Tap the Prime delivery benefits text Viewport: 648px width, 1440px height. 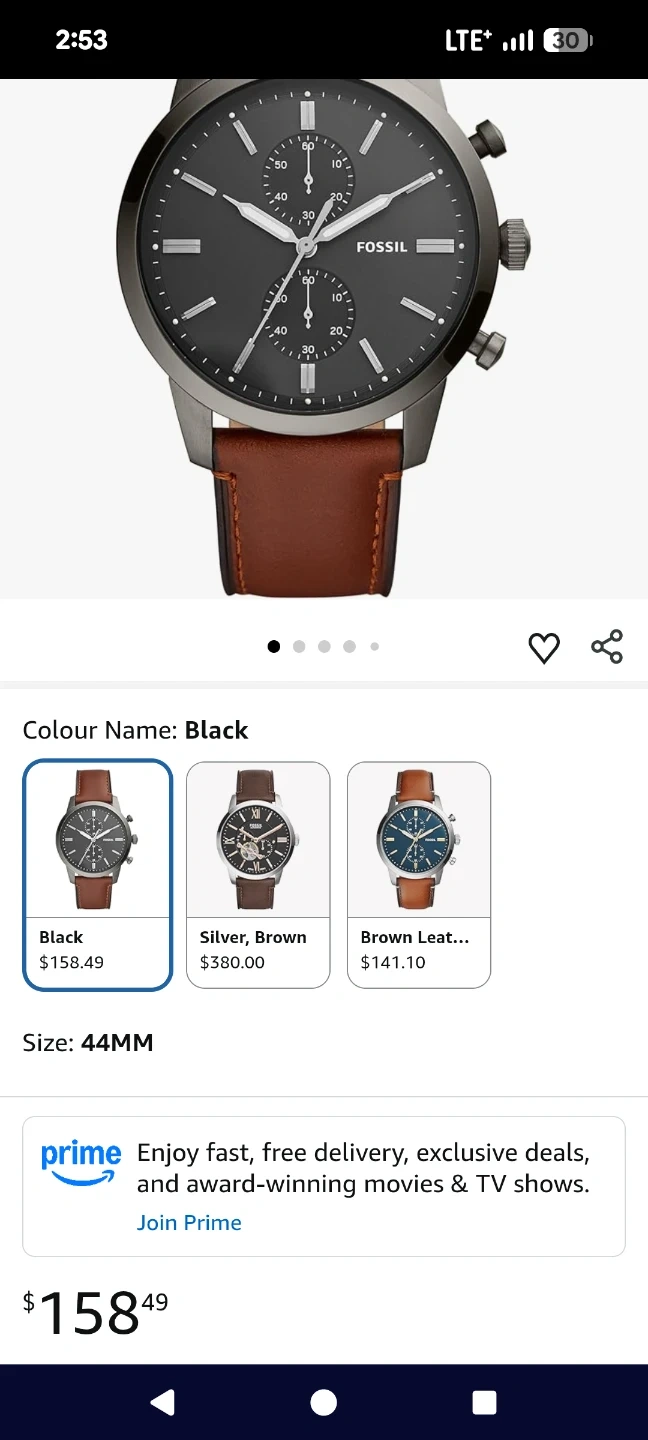(x=363, y=1168)
